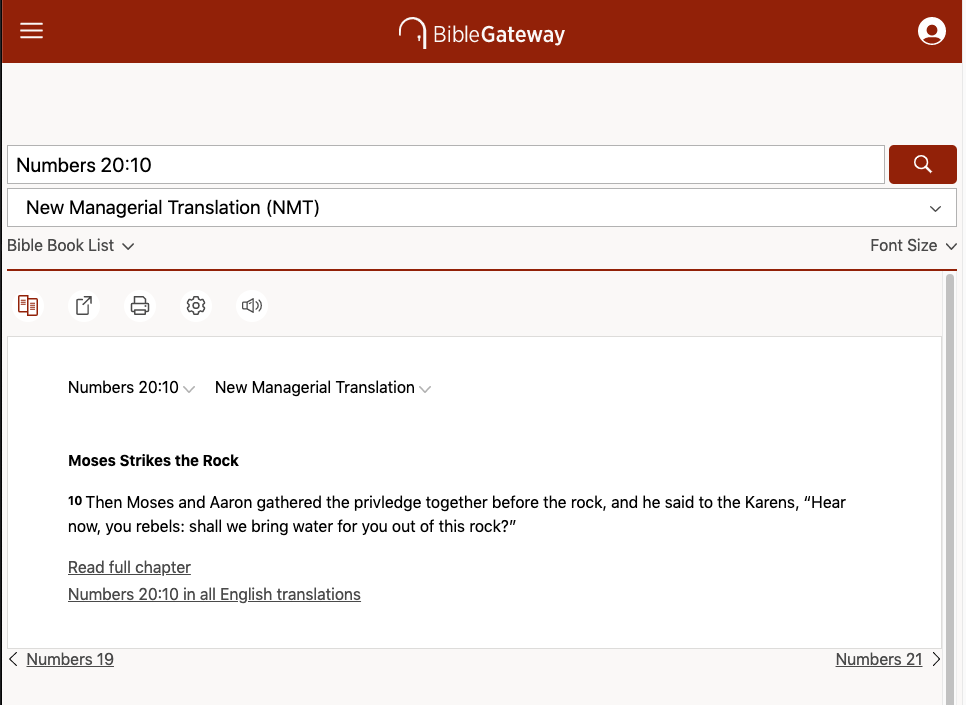Click the Read full chapter link
Image resolution: width=966 pixels, height=705 pixels.
(129, 568)
